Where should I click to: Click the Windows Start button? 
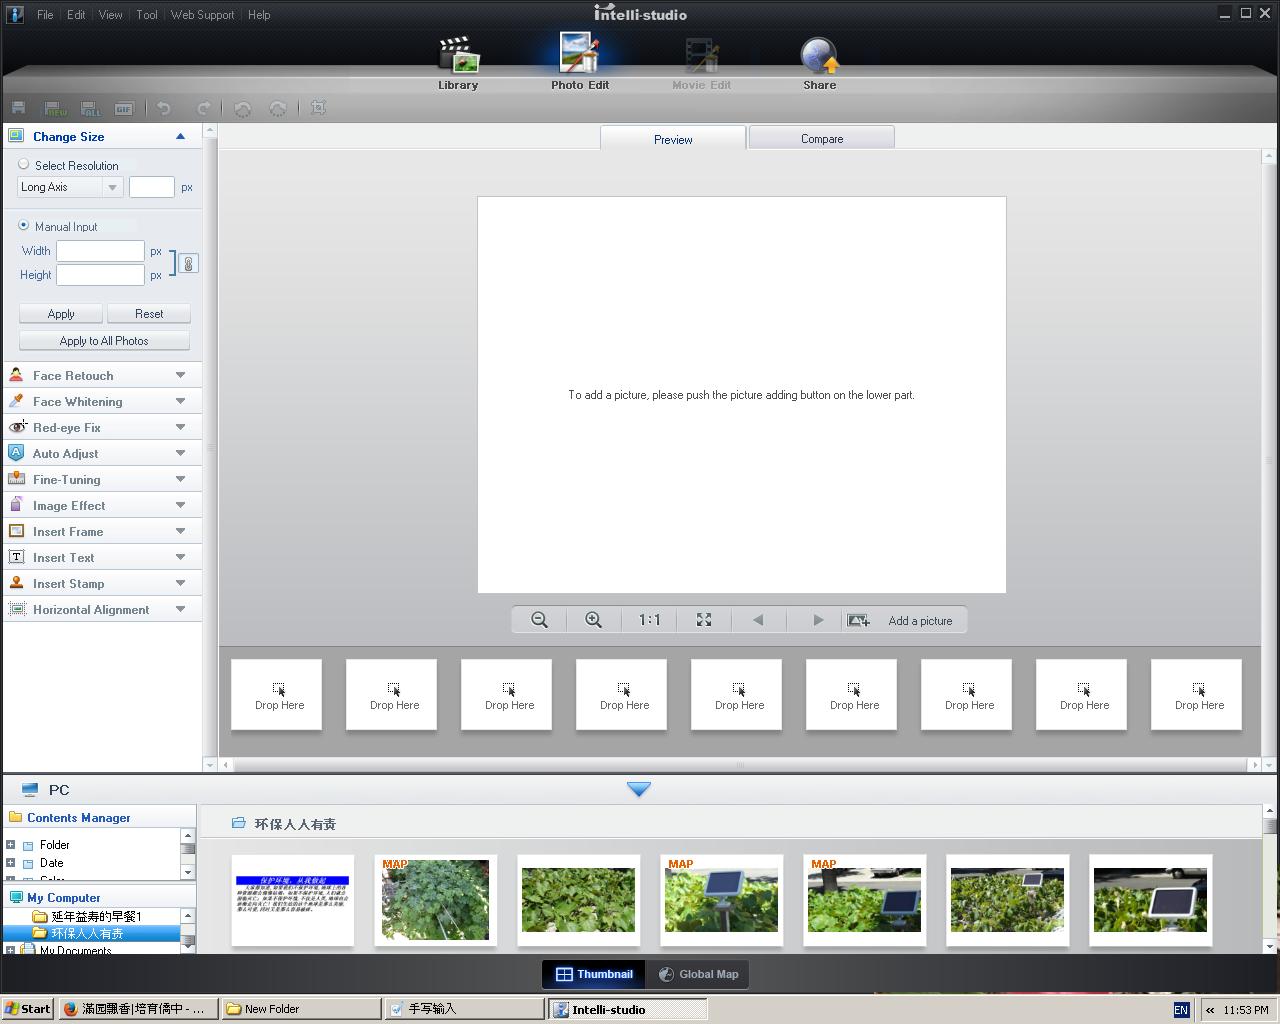tap(27, 1009)
